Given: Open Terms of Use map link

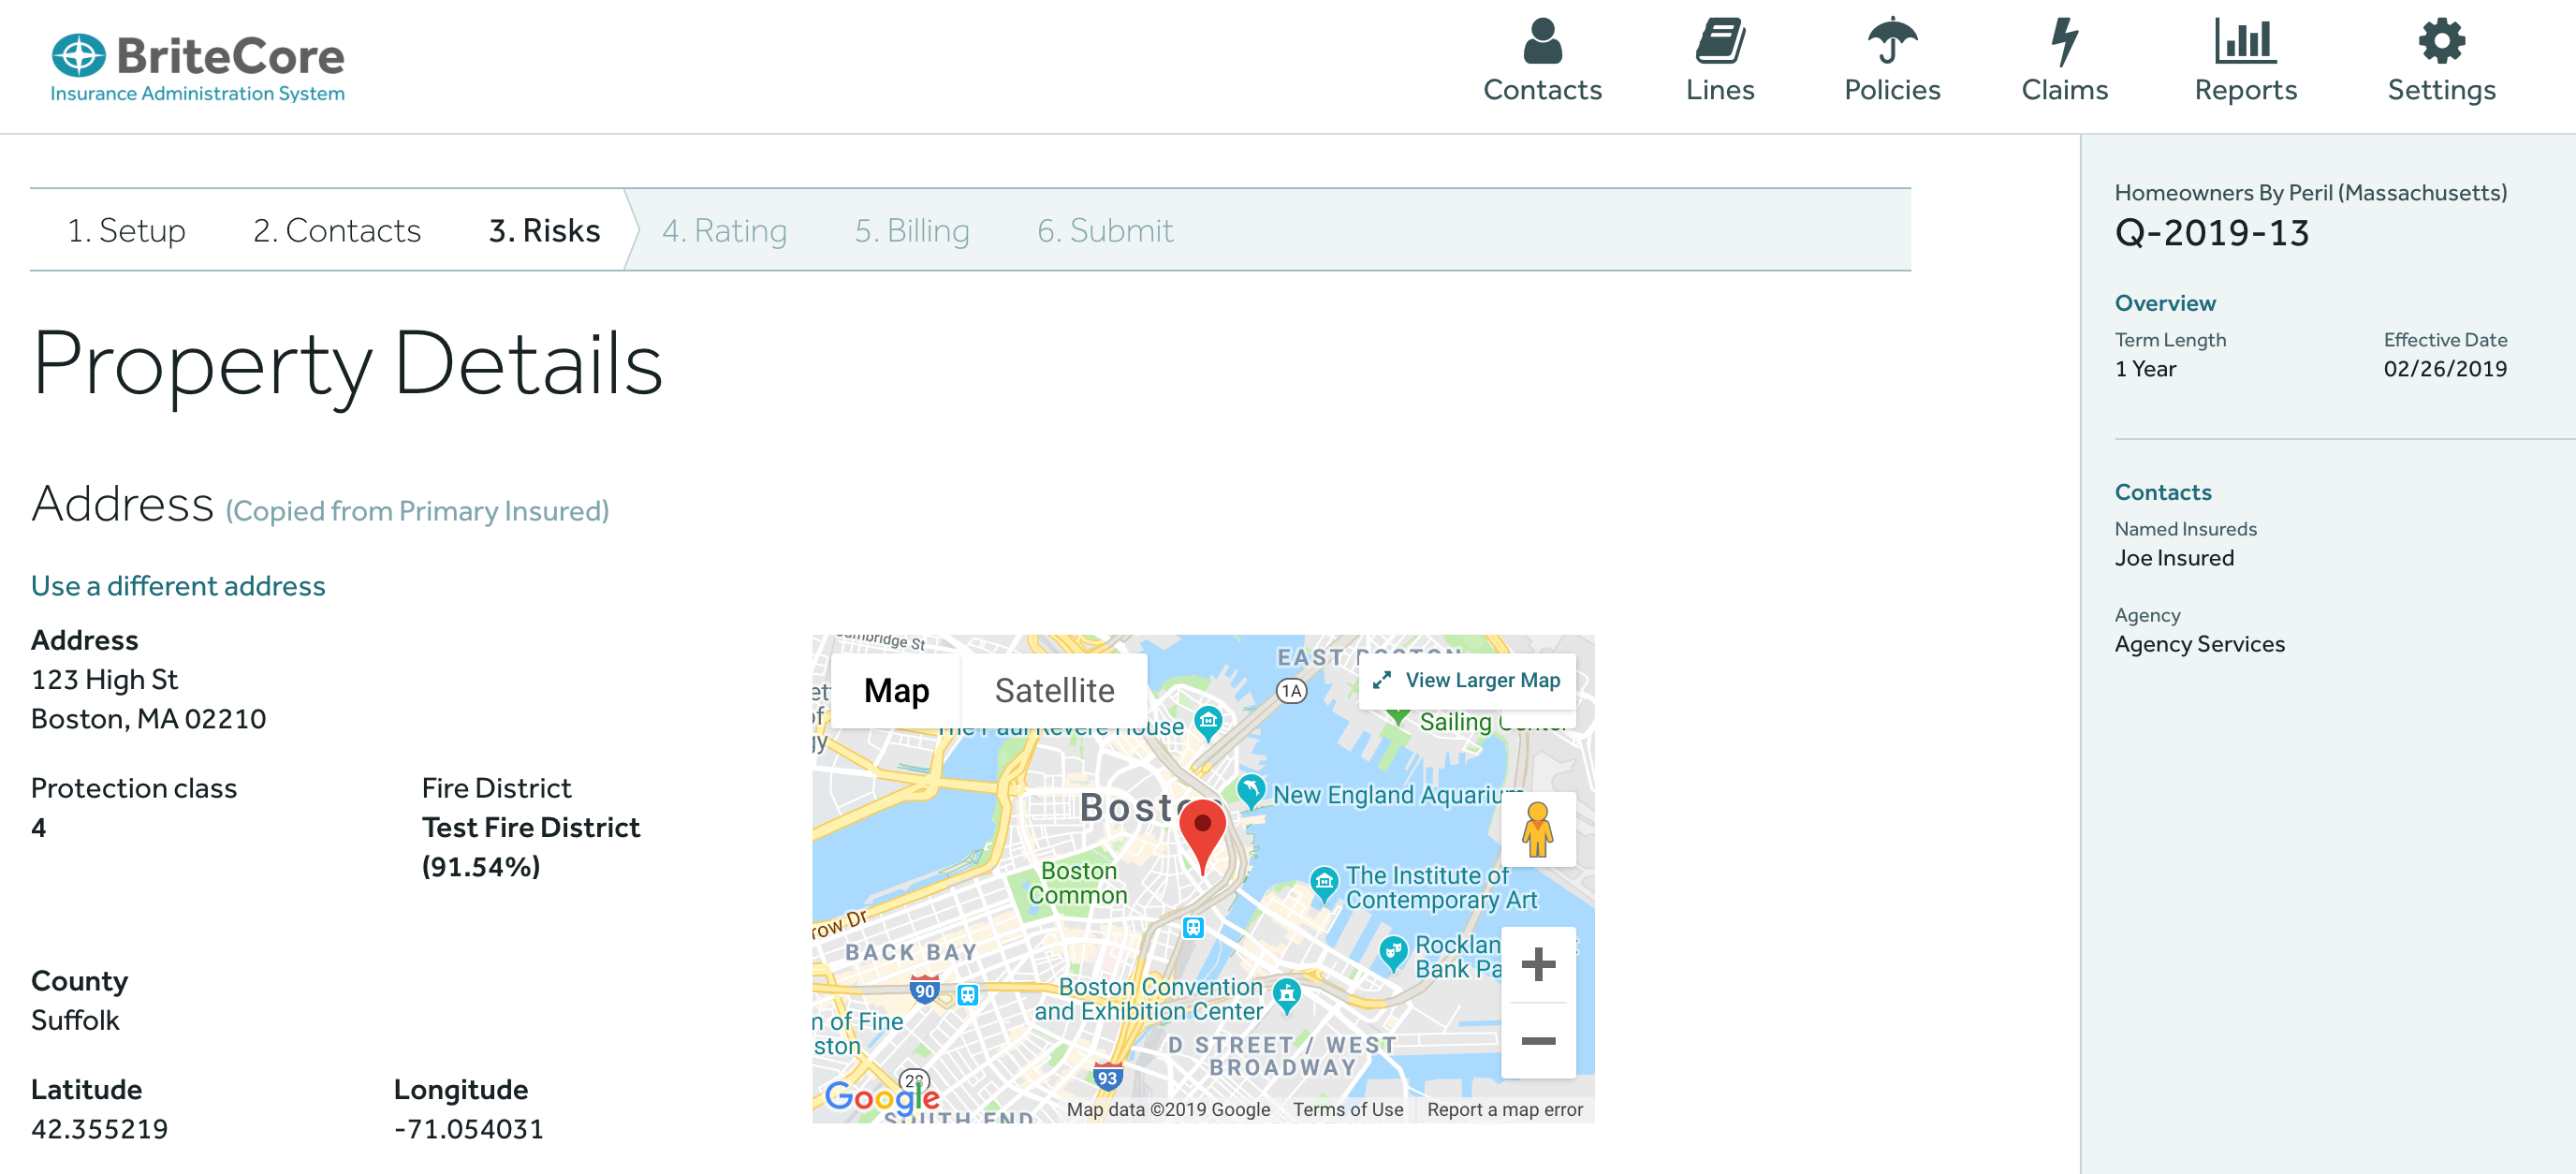Looking at the screenshot, I should [1347, 1109].
